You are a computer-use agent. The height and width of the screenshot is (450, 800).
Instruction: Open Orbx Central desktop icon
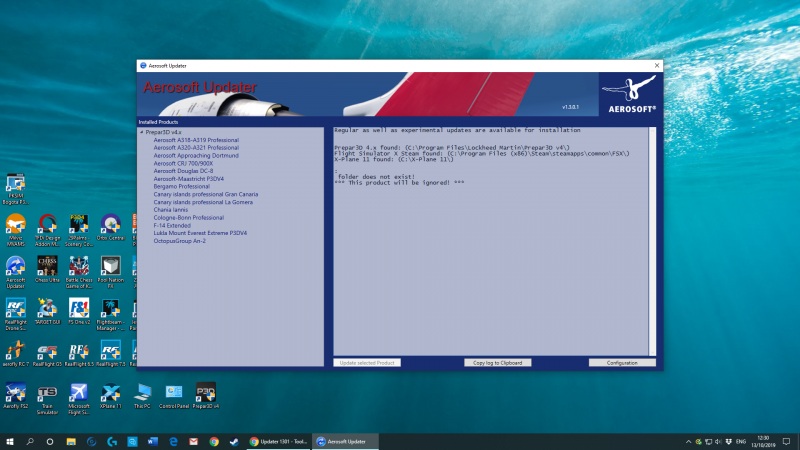coord(110,228)
